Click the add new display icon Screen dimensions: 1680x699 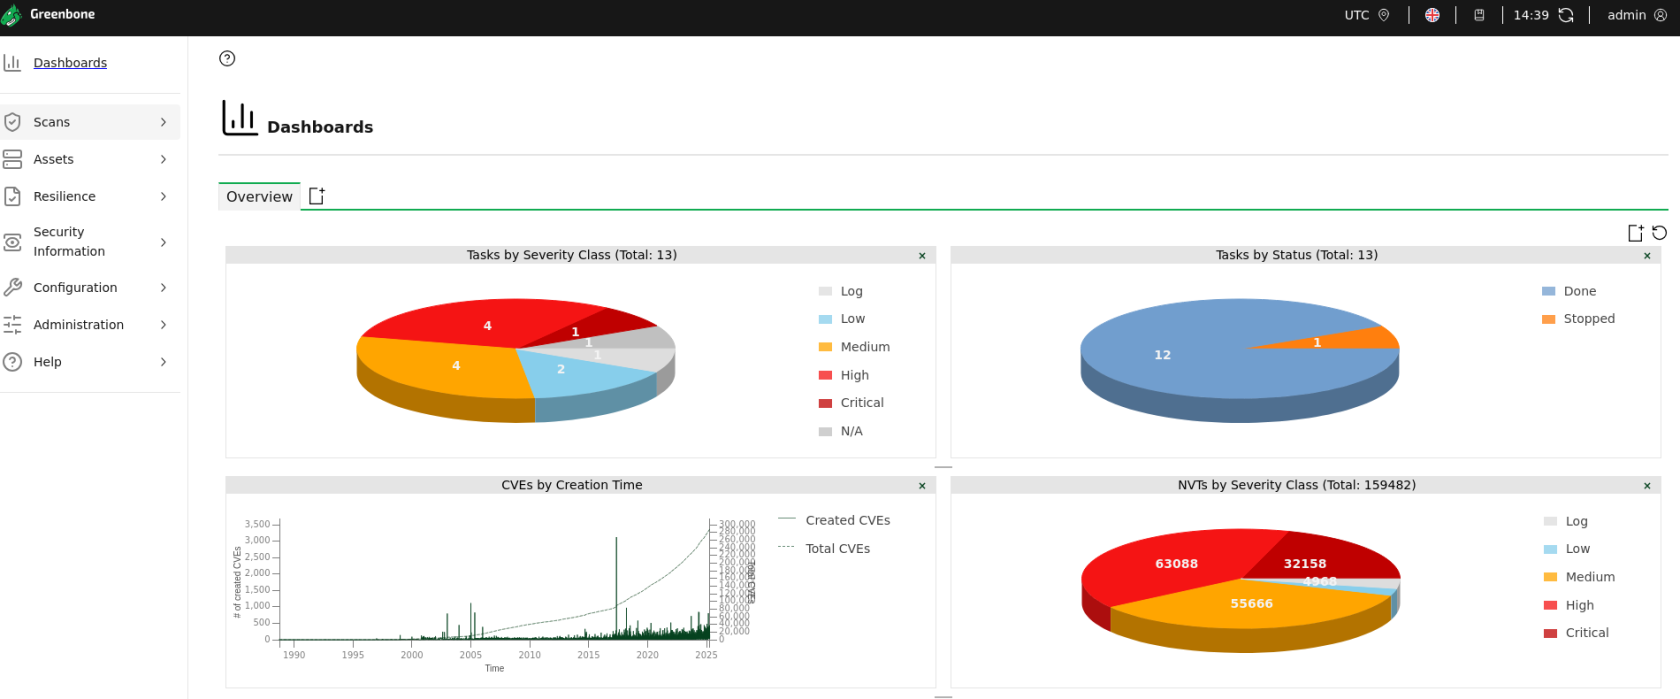1635,233
